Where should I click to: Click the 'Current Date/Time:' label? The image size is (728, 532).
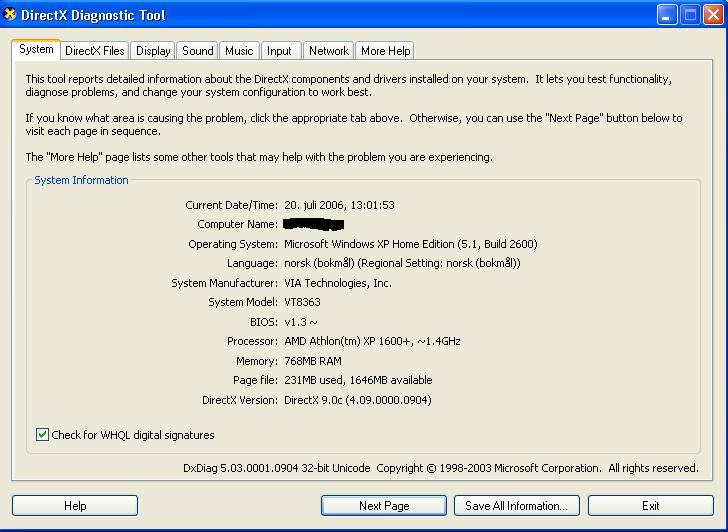[231, 205]
